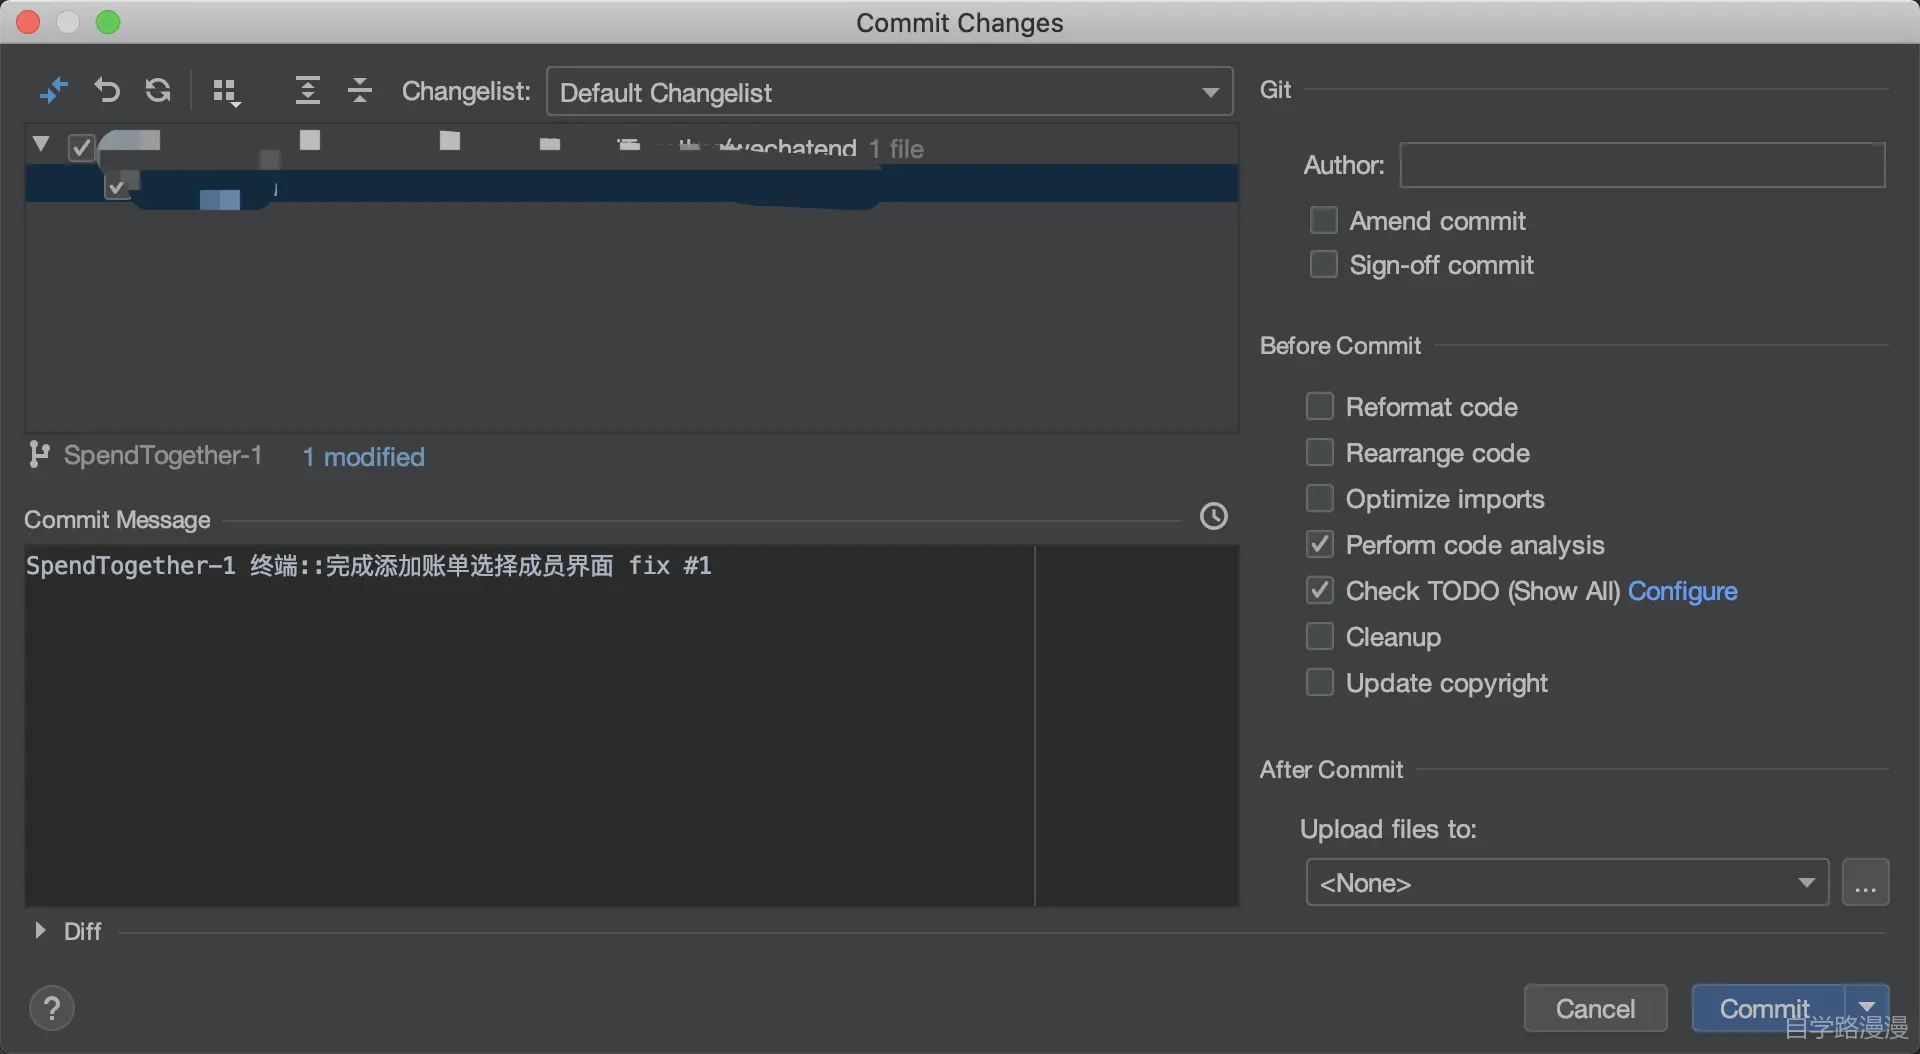
Task: Open commit message history clock icon
Action: click(1213, 516)
